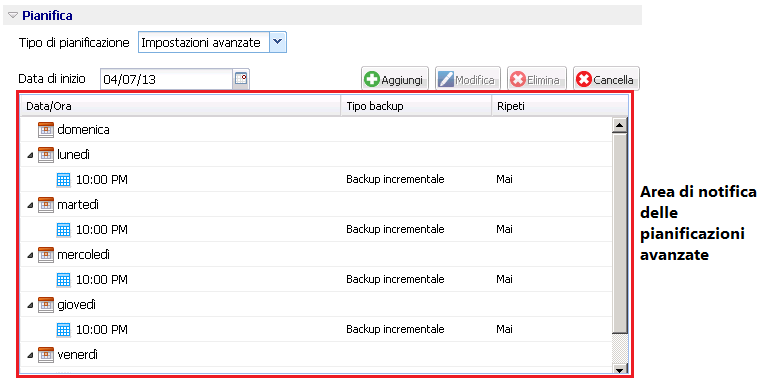Click the Modifica button
The width and height of the screenshot is (768, 378).
tap(468, 79)
